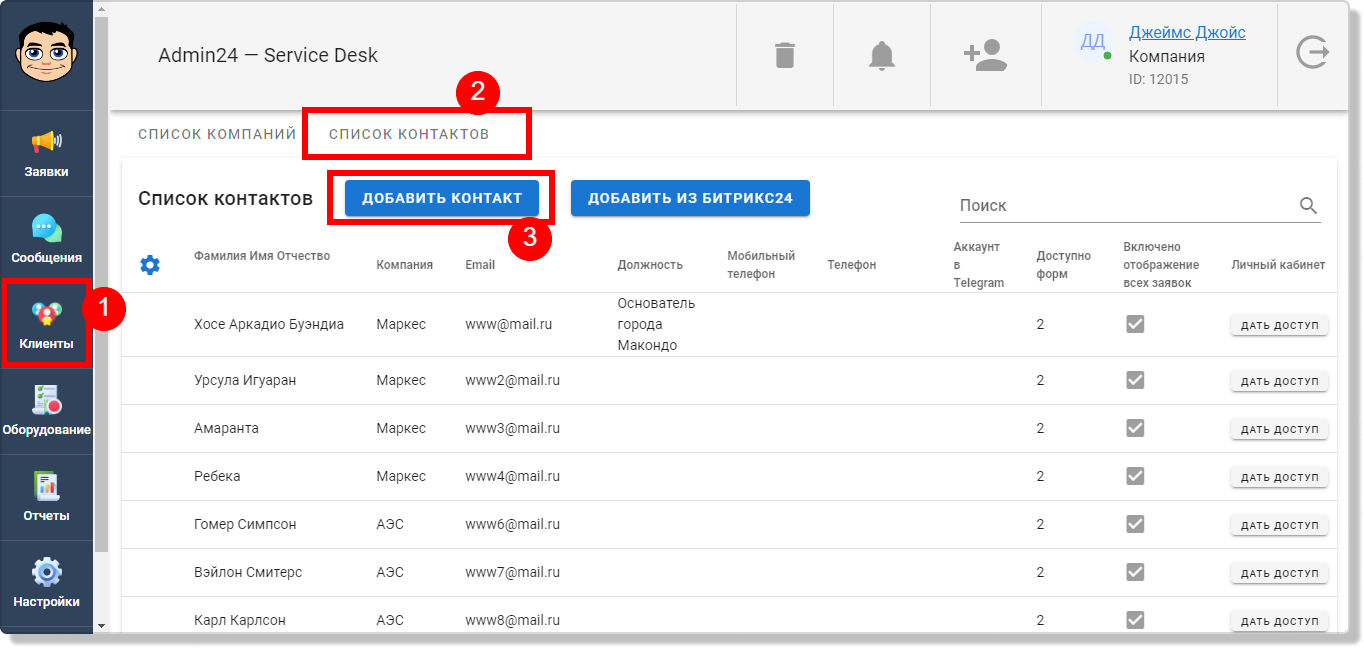Switch to Список компаний tab

coord(217,134)
